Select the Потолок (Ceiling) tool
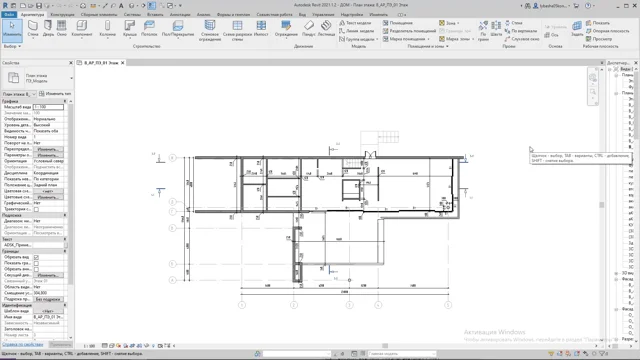This screenshot has height=360, width=640. click(149, 29)
